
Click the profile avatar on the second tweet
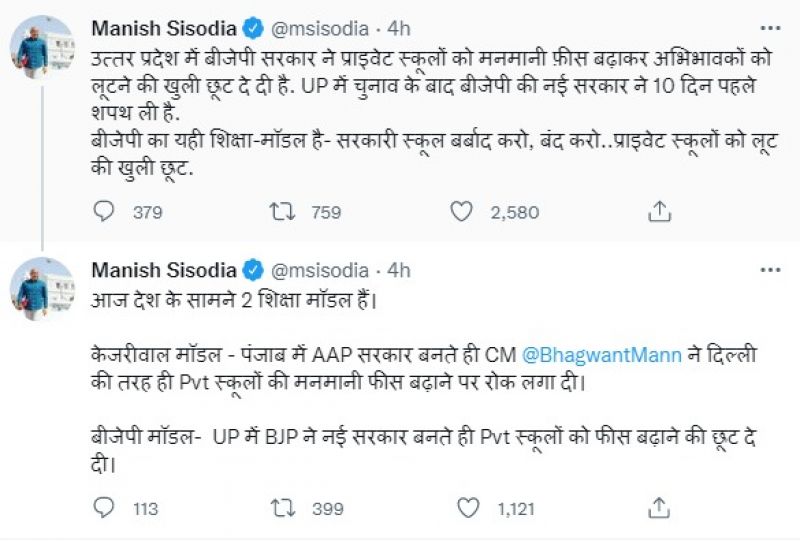point(41,289)
